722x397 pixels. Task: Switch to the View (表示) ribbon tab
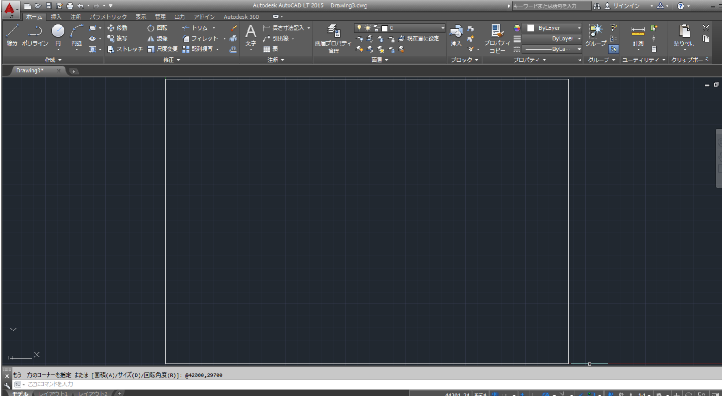point(140,17)
